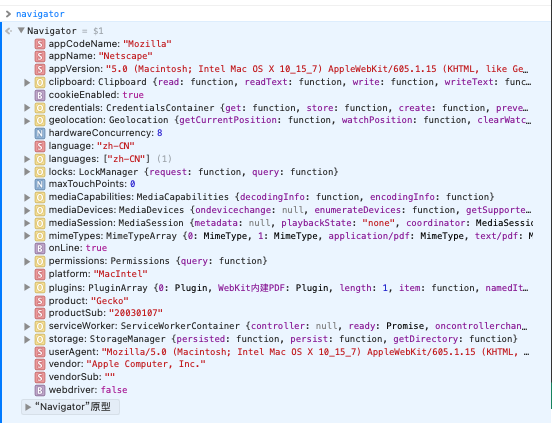Expand the credentials property
Viewport: 552px width, 423px height.
pos(27,108)
